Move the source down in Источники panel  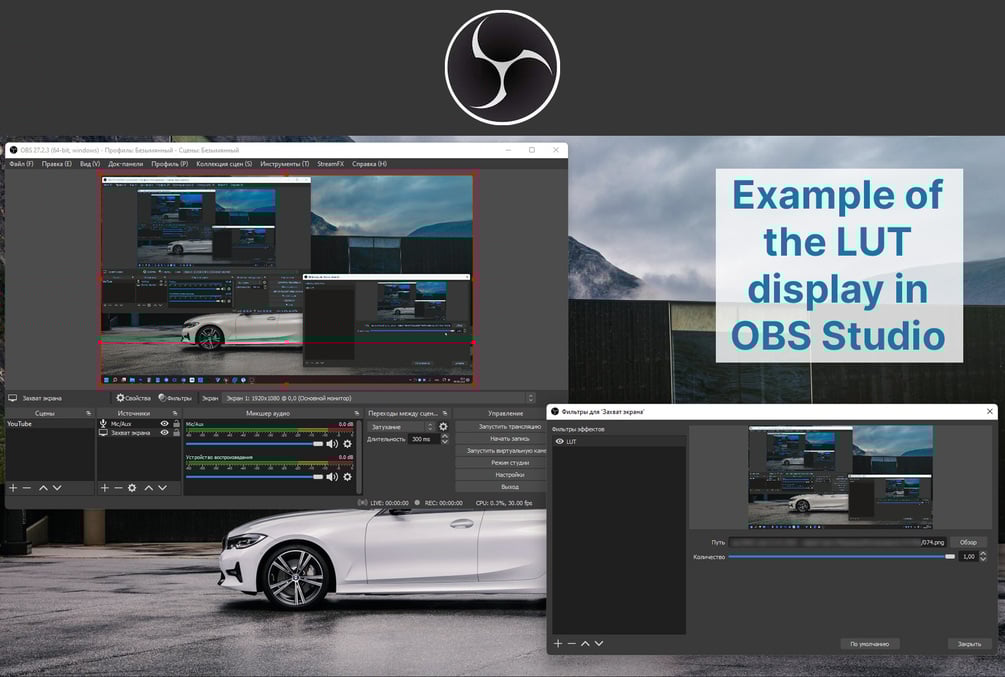[163, 488]
